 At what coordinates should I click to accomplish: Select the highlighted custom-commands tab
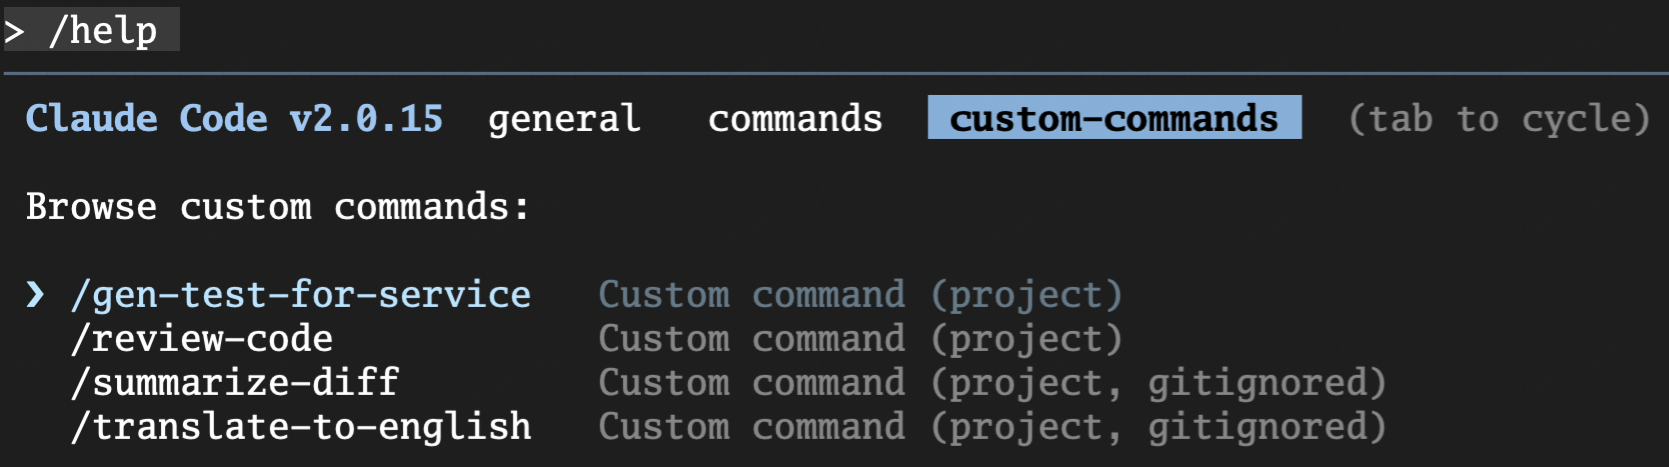click(1114, 118)
